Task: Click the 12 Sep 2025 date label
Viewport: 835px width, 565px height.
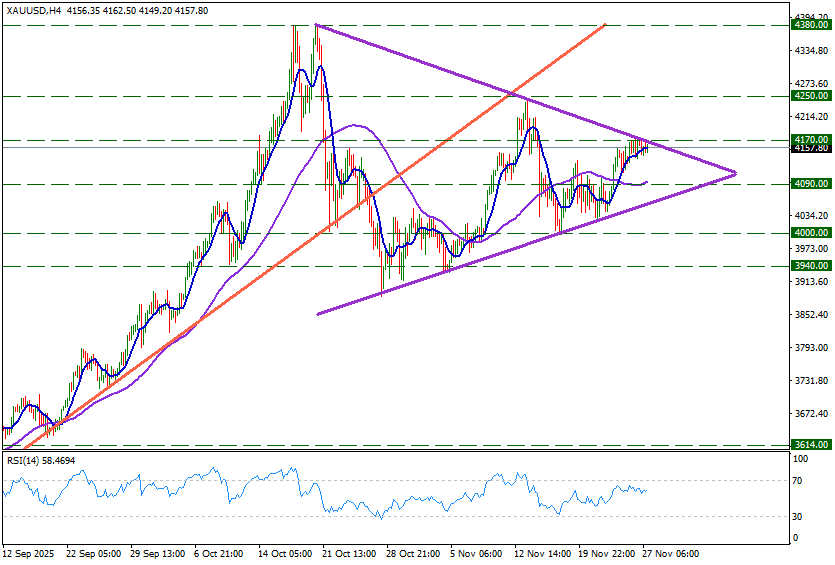Action: pos(30,553)
